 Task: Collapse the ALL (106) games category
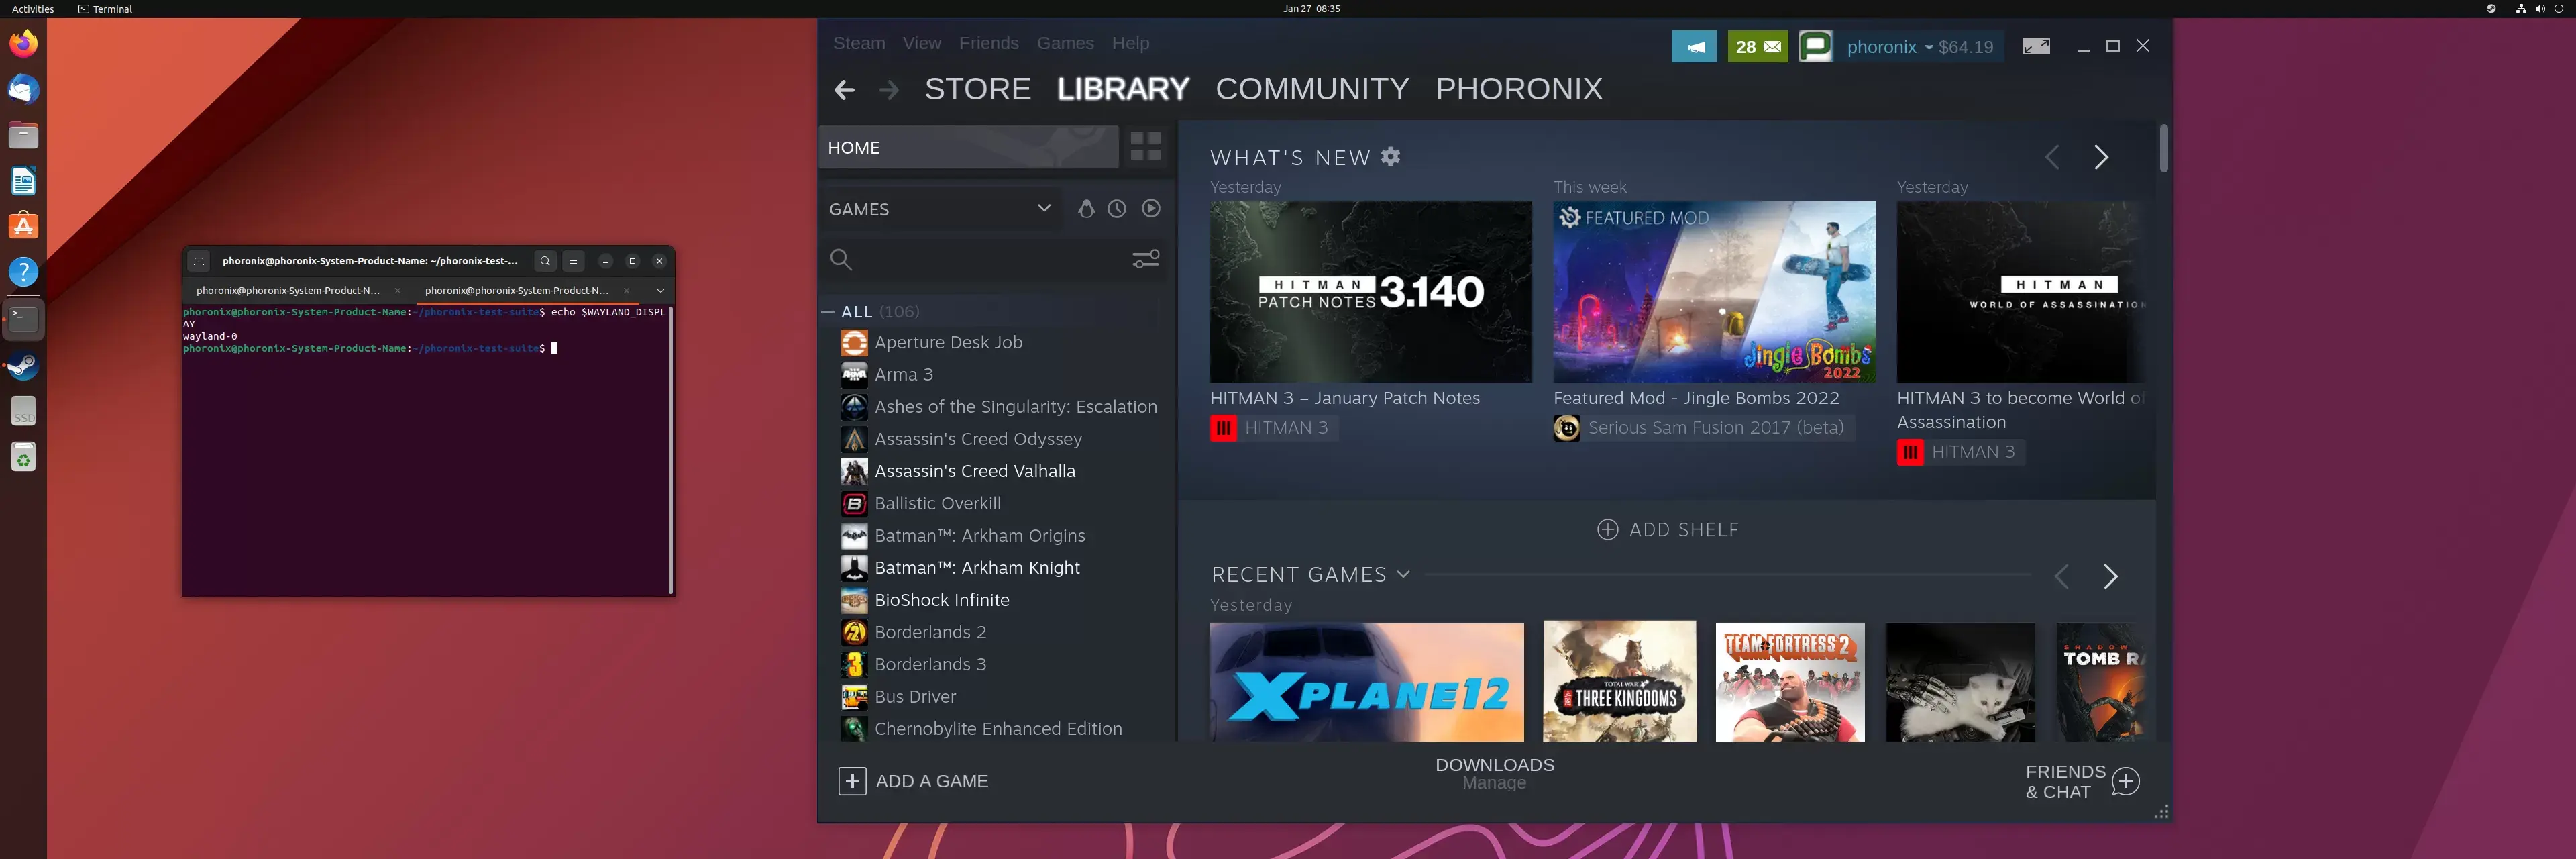828,312
